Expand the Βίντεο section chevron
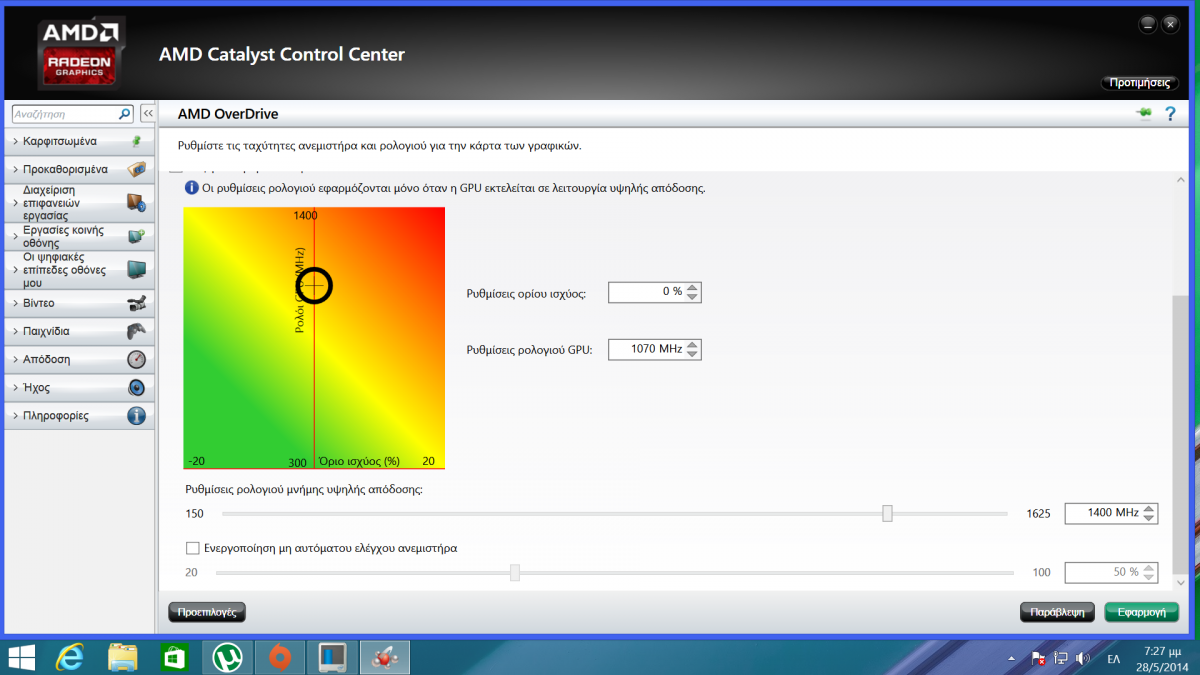This screenshot has width=1200, height=675. [x=15, y=303]
